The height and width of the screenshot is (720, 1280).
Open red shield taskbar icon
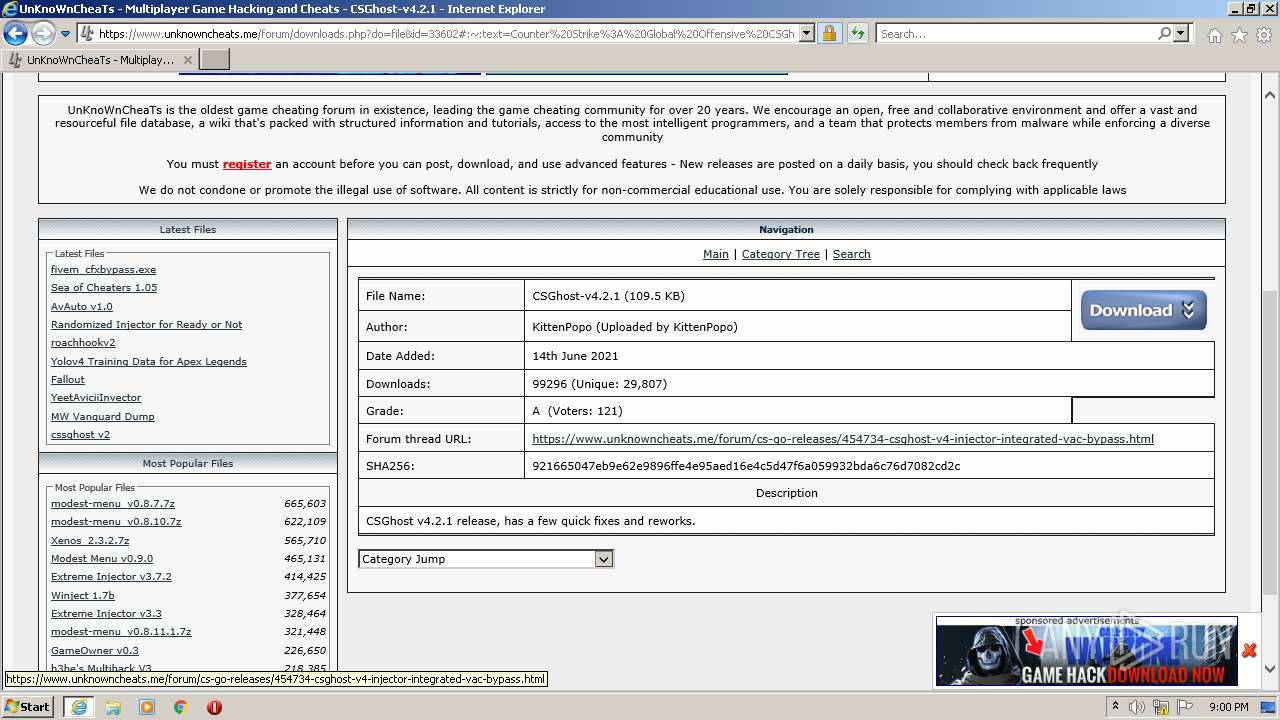pyautogui.click(x=214, y=707)
